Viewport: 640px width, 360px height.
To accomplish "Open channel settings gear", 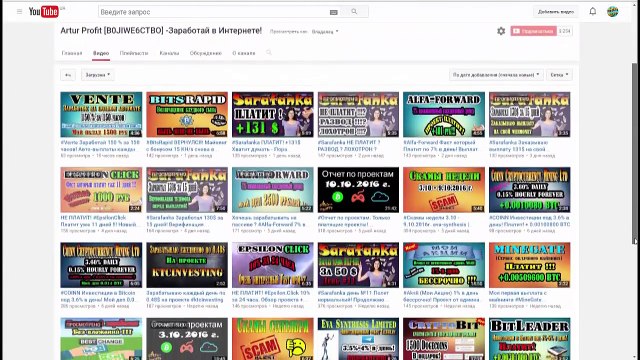I will click(x=501, y=31).
